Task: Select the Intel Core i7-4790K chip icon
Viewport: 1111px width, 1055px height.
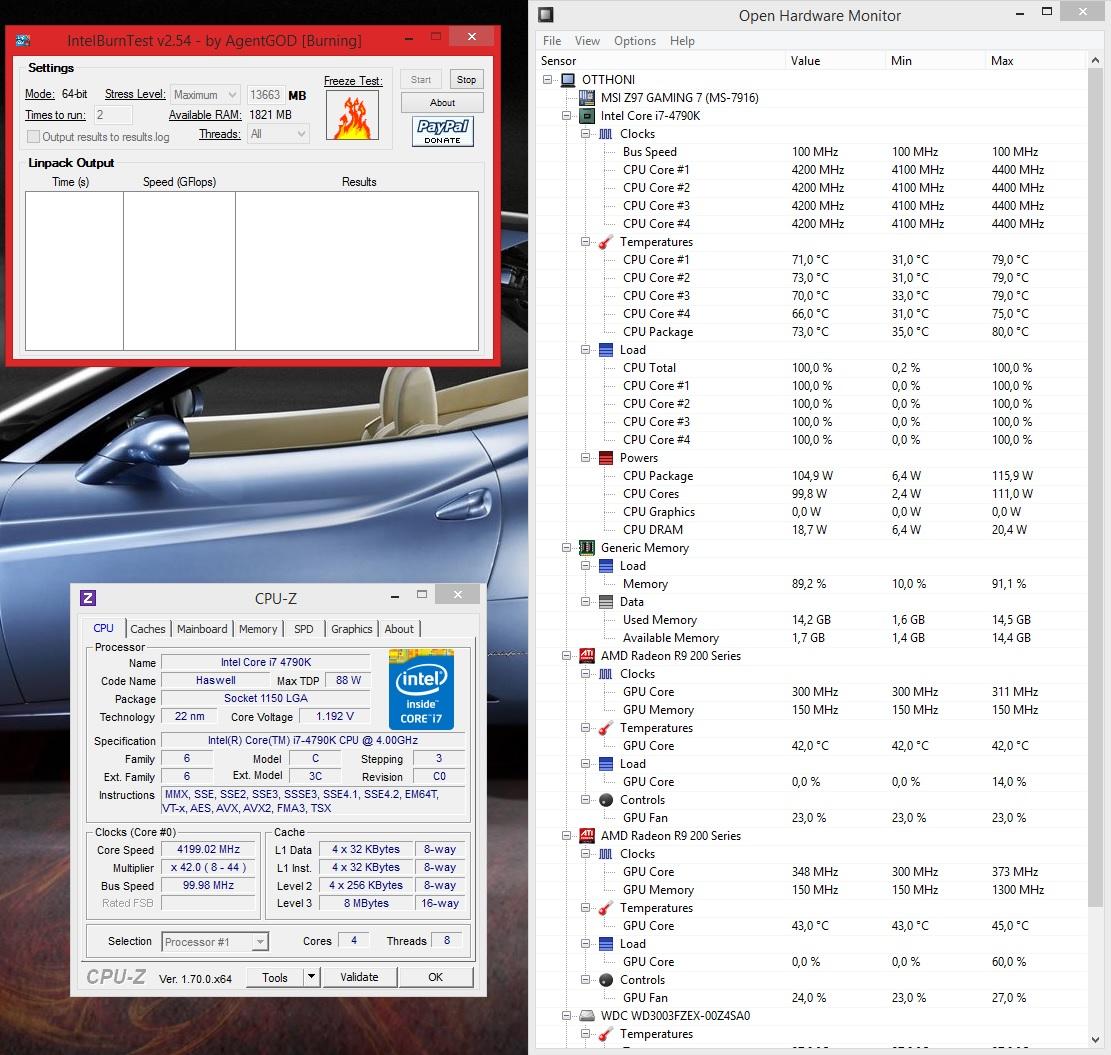Action: 587,116
